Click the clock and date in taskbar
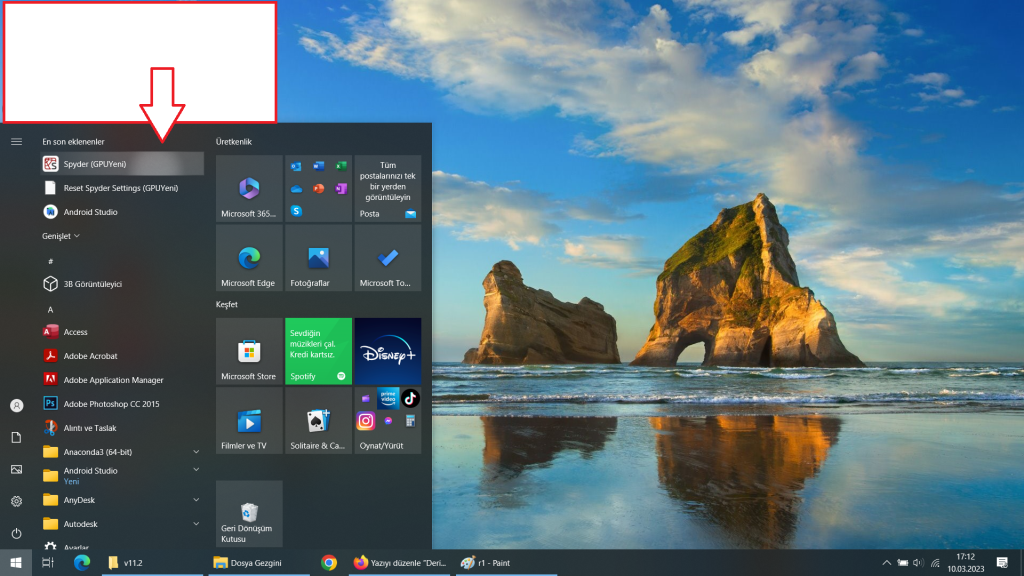The height and width of the screenshot is (576, 1024). pyautogui.click(x=965, y=563)
